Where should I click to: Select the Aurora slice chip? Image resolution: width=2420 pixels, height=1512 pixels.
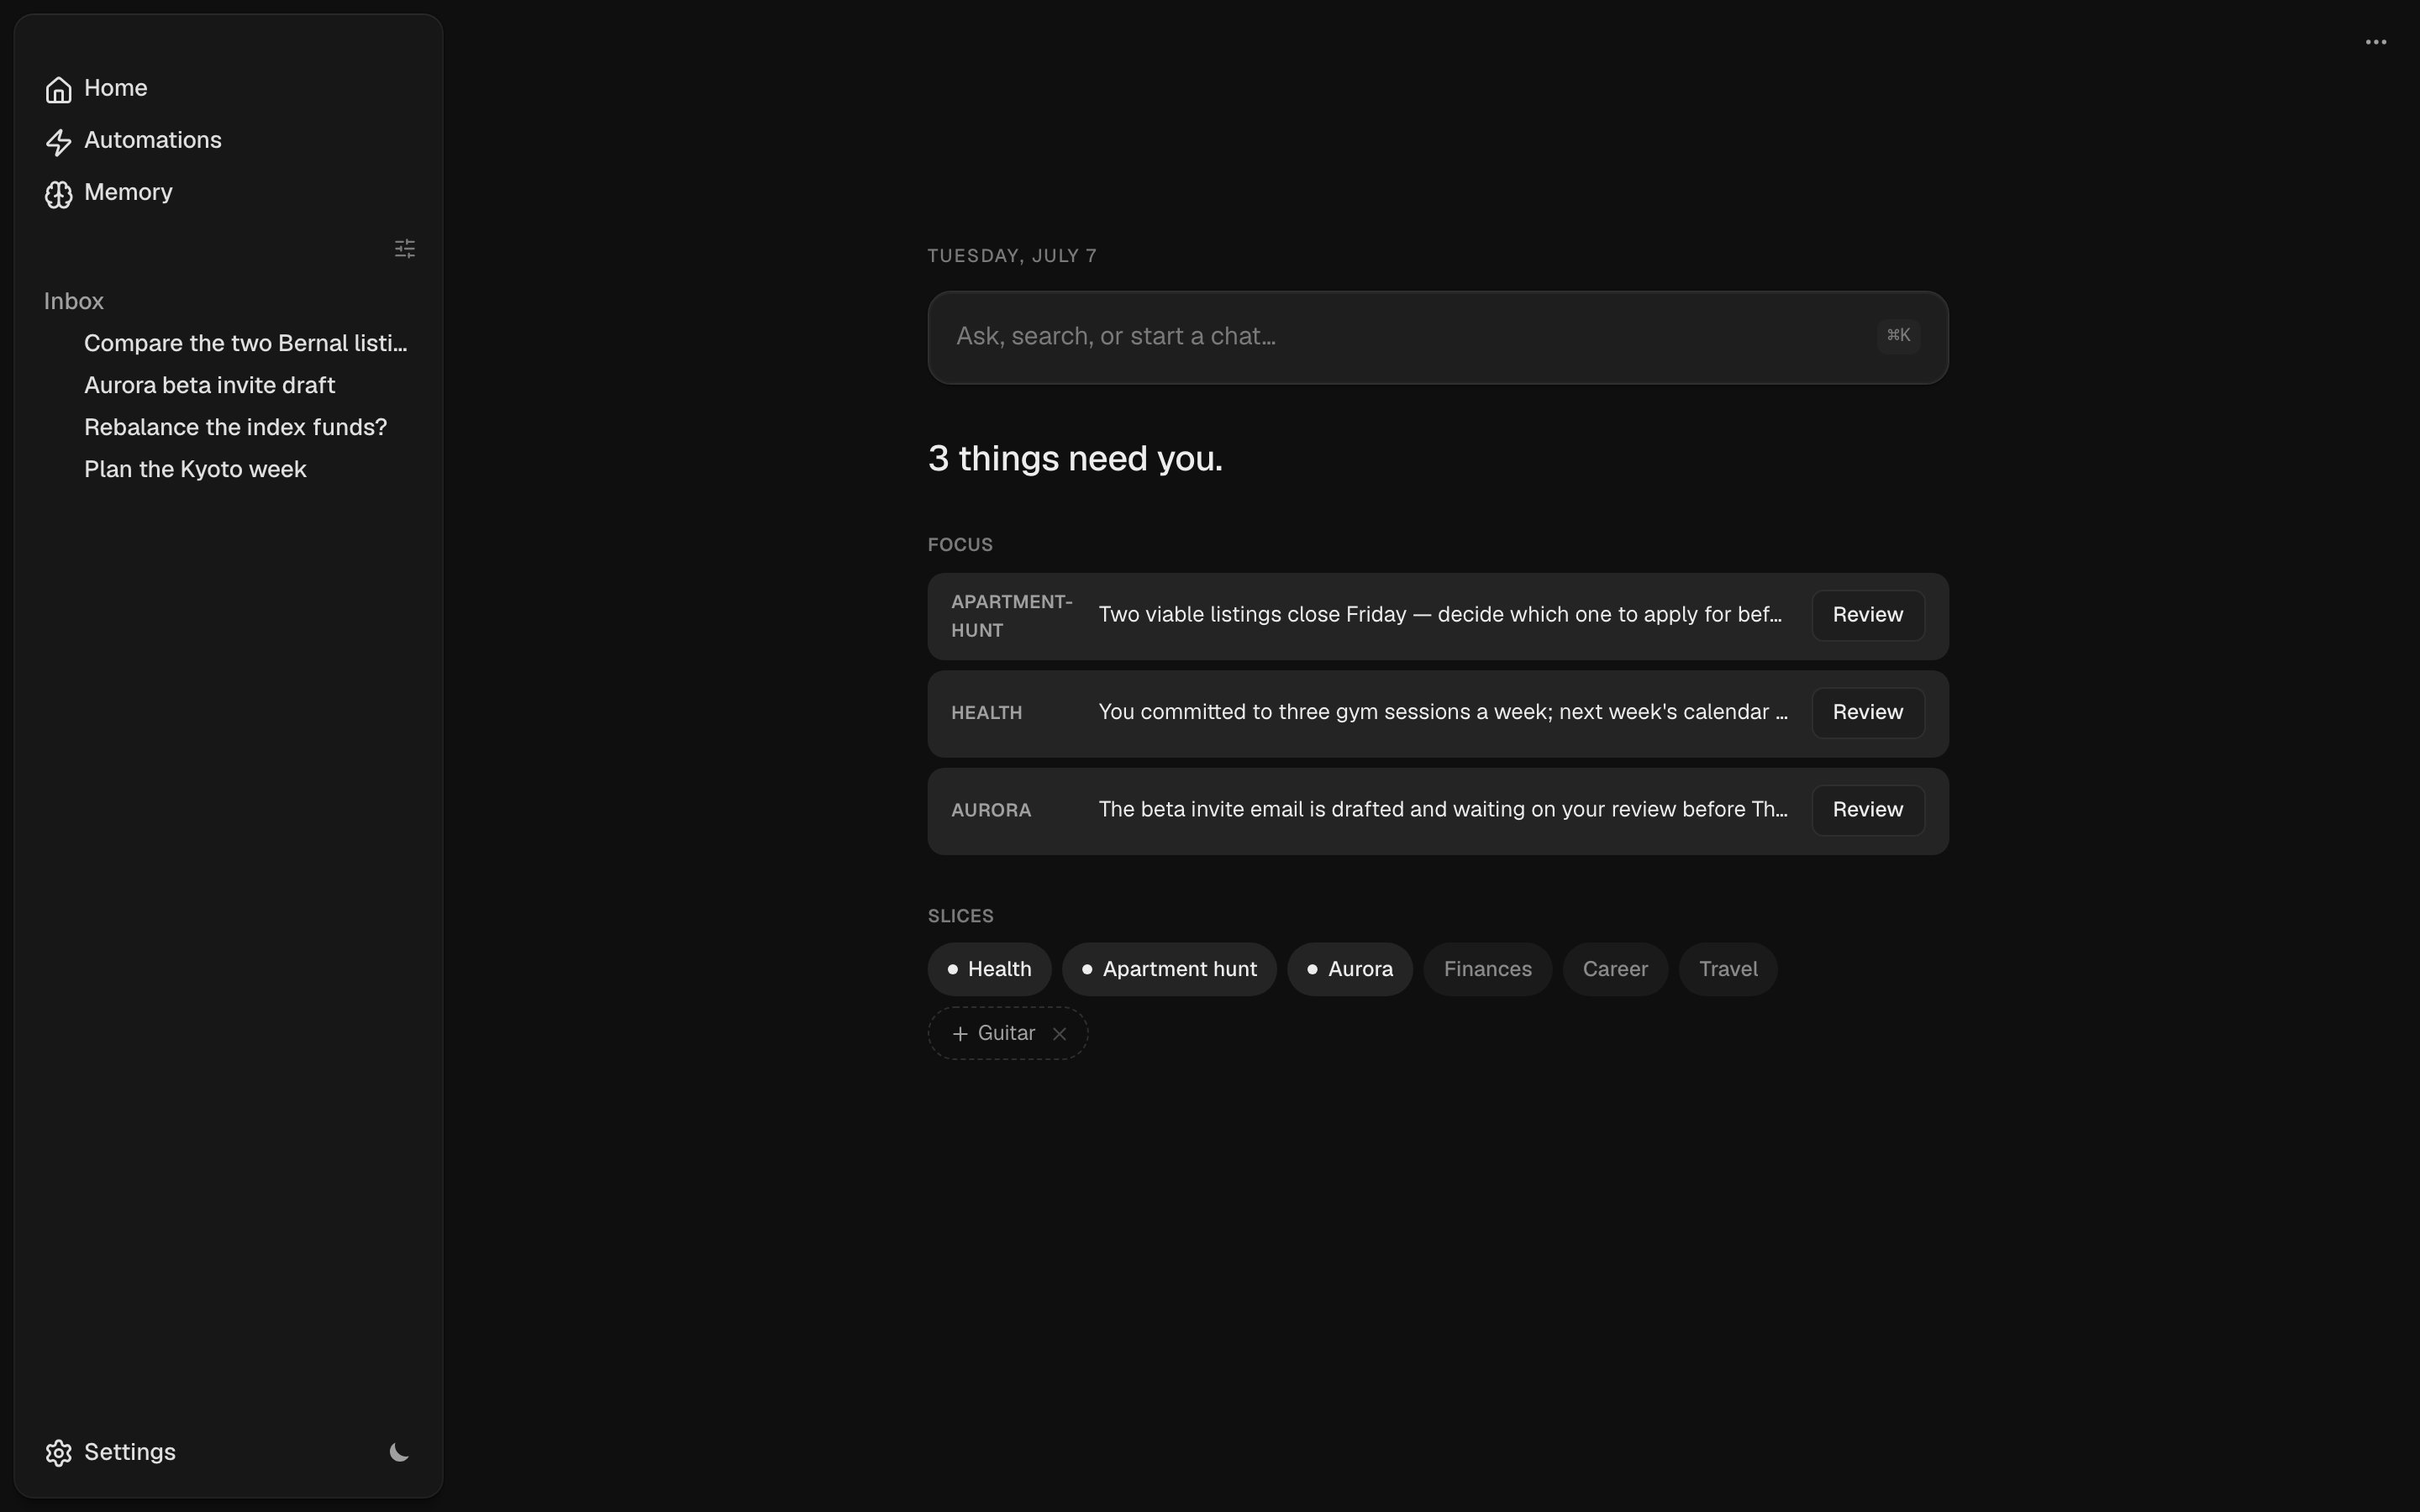pyautogui.click(x=1350, y=969)
